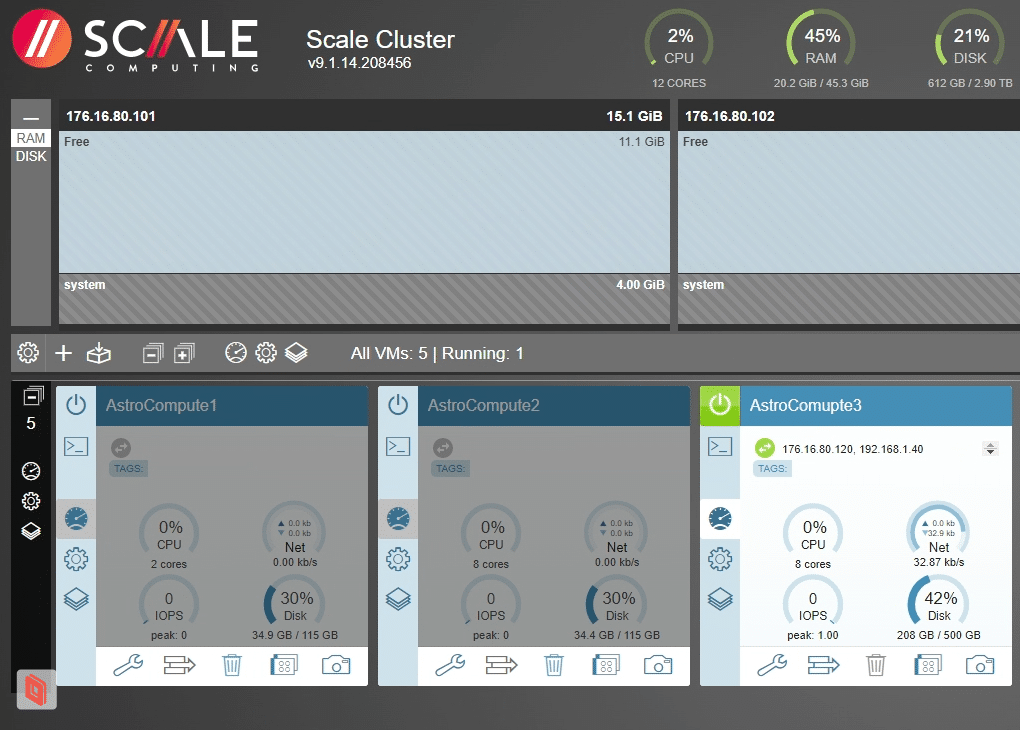The width and height of the screenshot is (1020, 730).
Task: Collapse VM group in left sidebar
Action: coord(33,396)
